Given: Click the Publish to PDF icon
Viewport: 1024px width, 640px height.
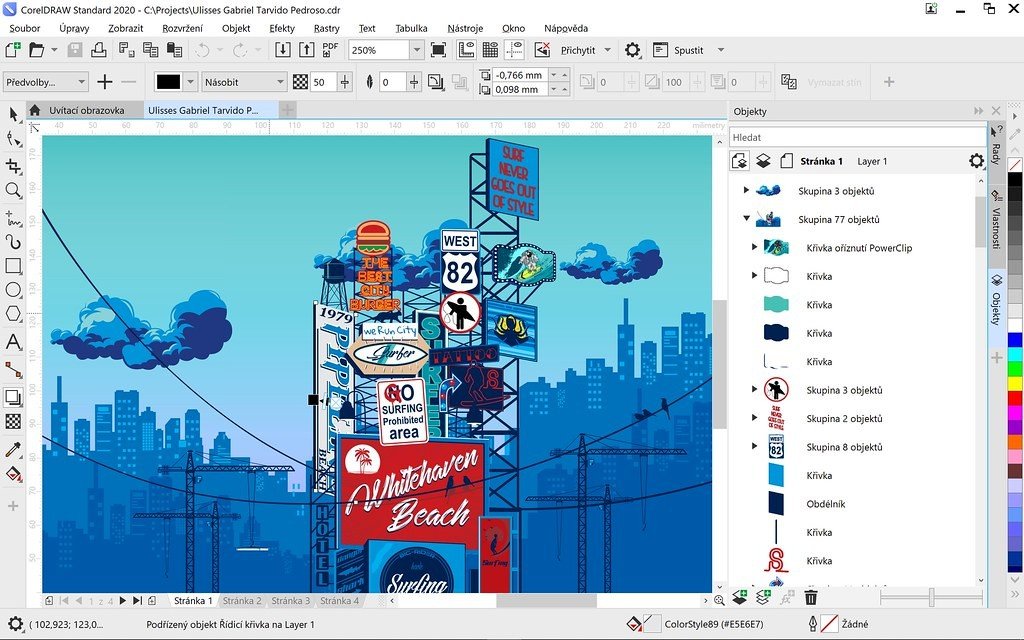Looking at the screenshot, I should click(x=330, y=50).
